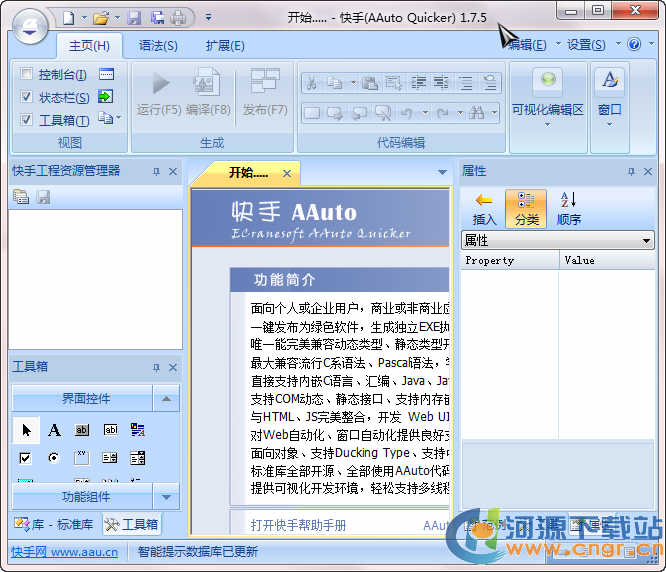Expand the 功能组件 group arrow

166,496
